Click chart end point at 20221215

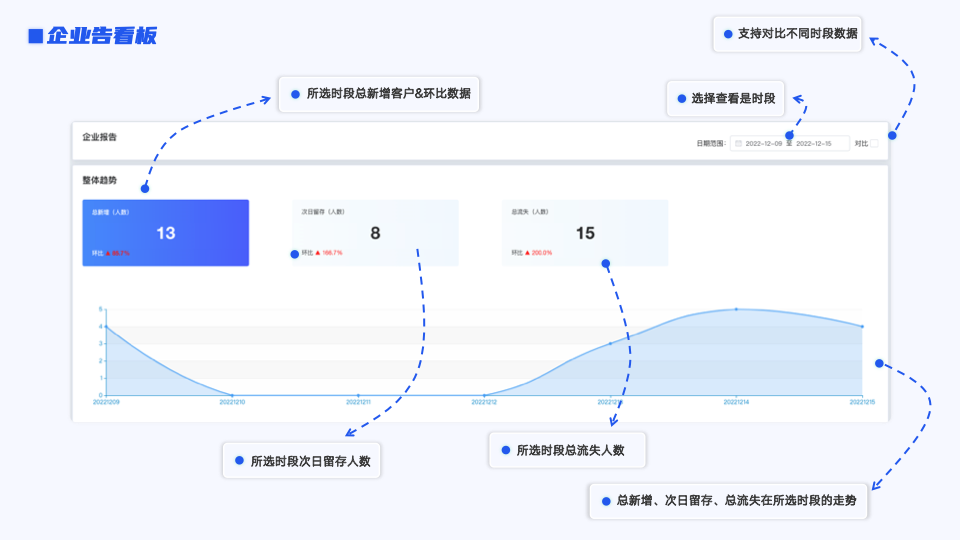(862, 326)
